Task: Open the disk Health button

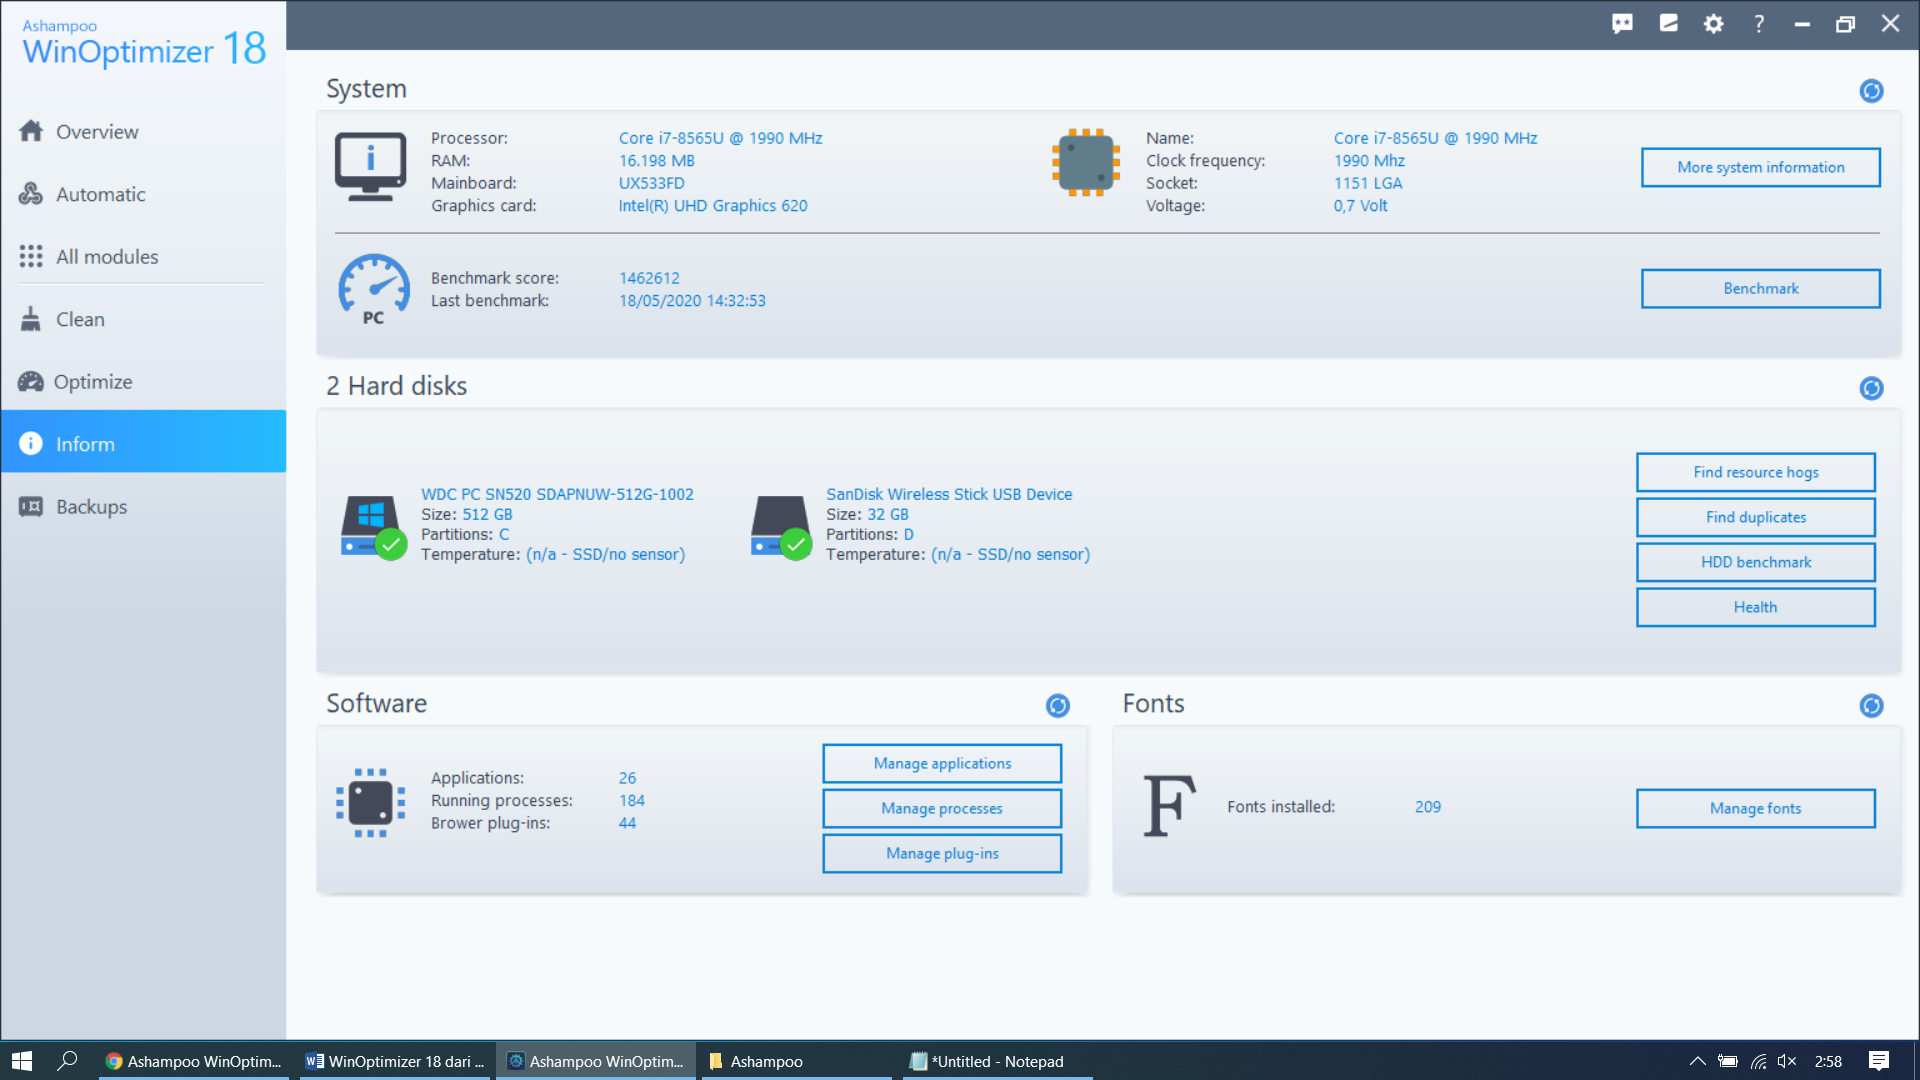Action: tap(1755, 607)
